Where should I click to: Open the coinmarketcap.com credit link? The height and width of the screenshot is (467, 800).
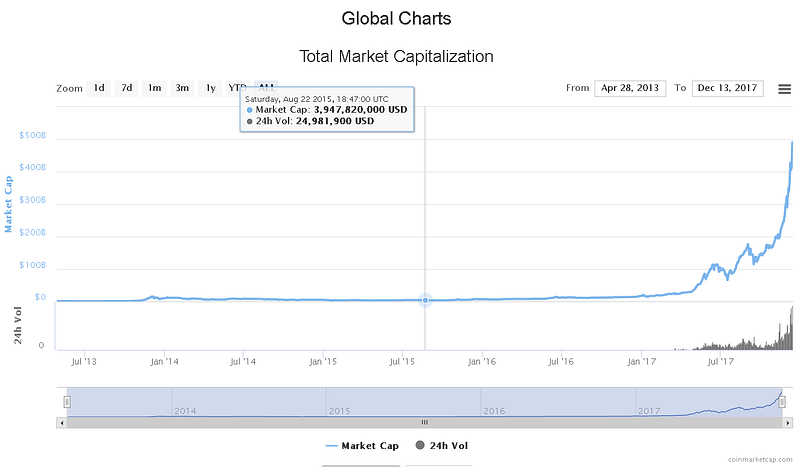pyautogui.click(x=761, y=459)
